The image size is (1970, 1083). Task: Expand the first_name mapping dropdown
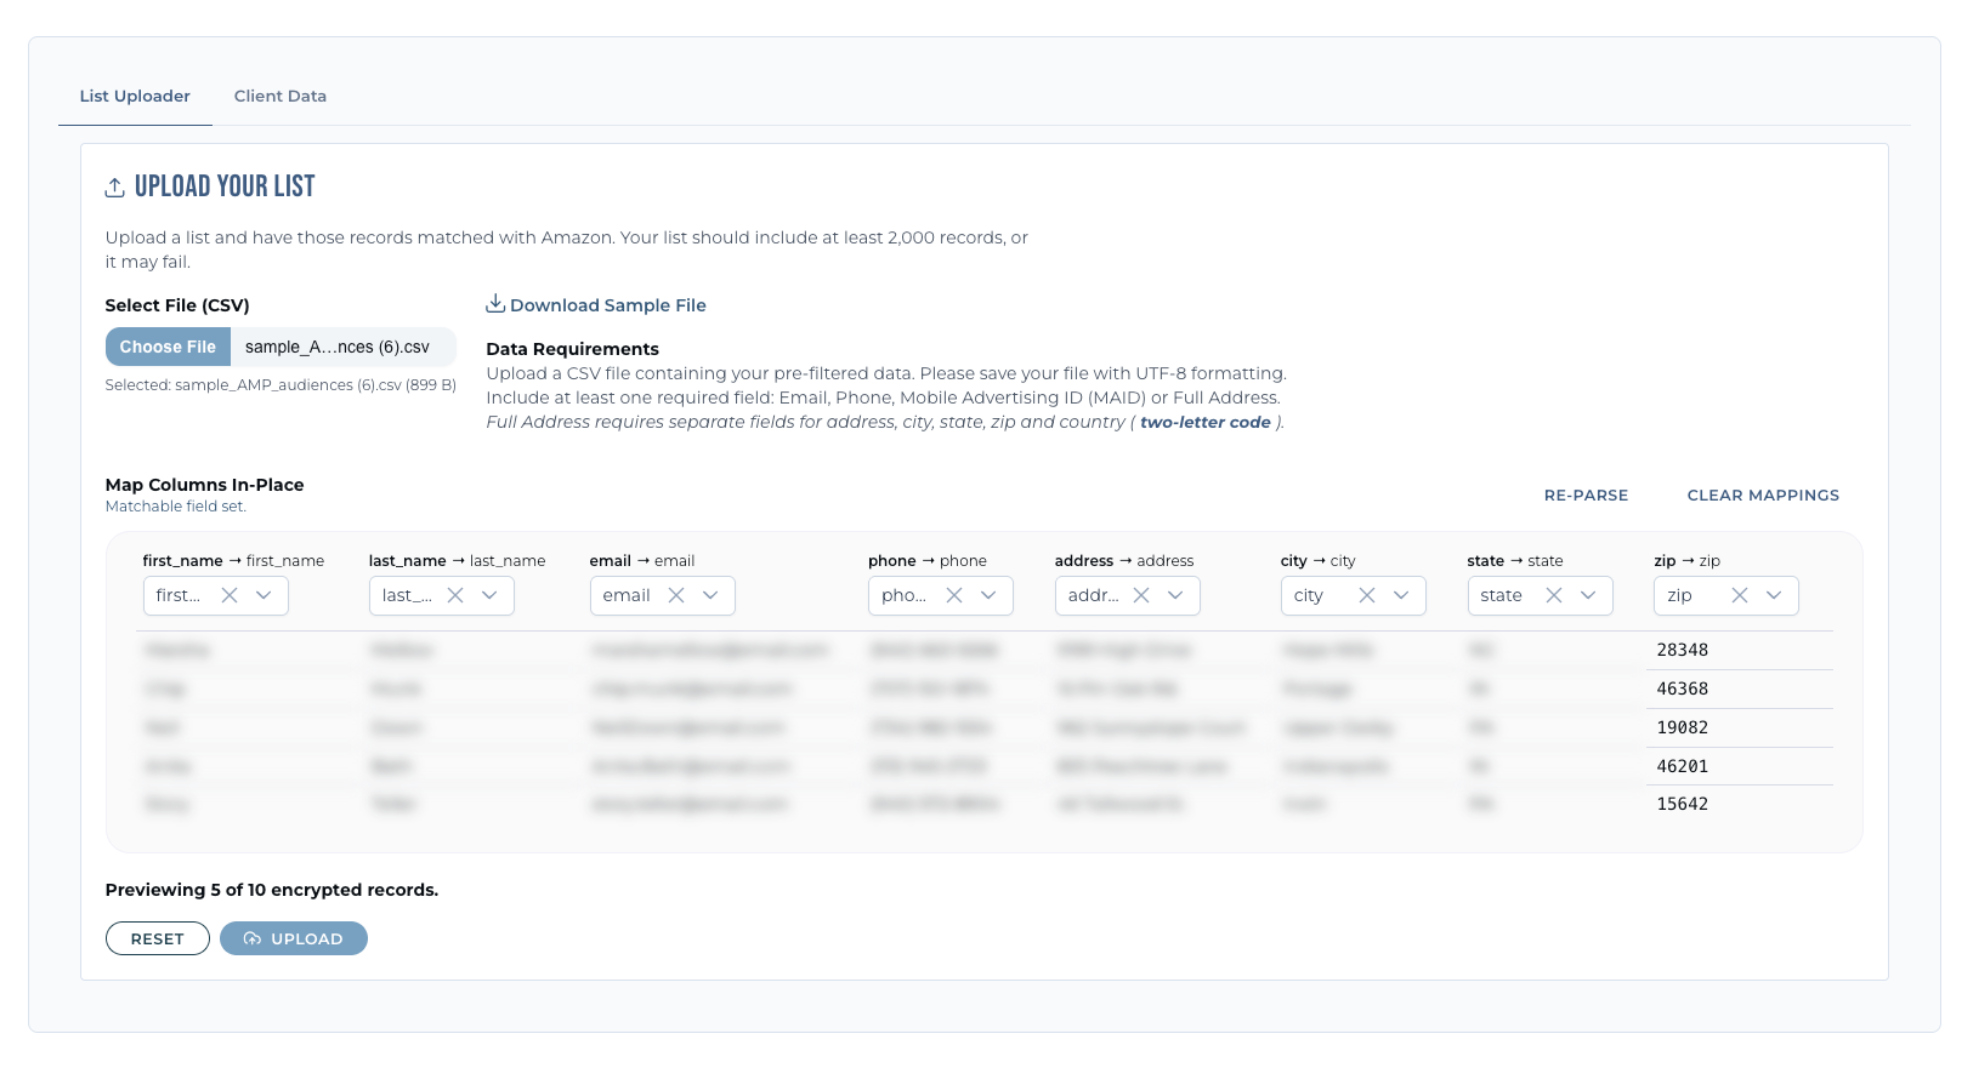[x=263, y=595]
